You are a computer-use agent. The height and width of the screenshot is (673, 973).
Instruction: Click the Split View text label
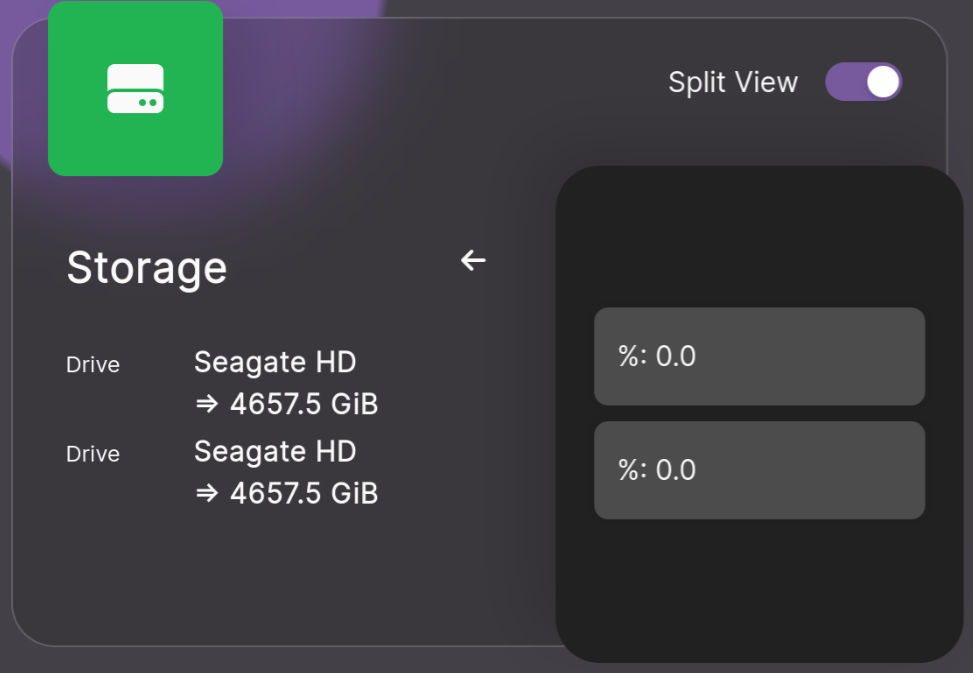pos(733,82)
